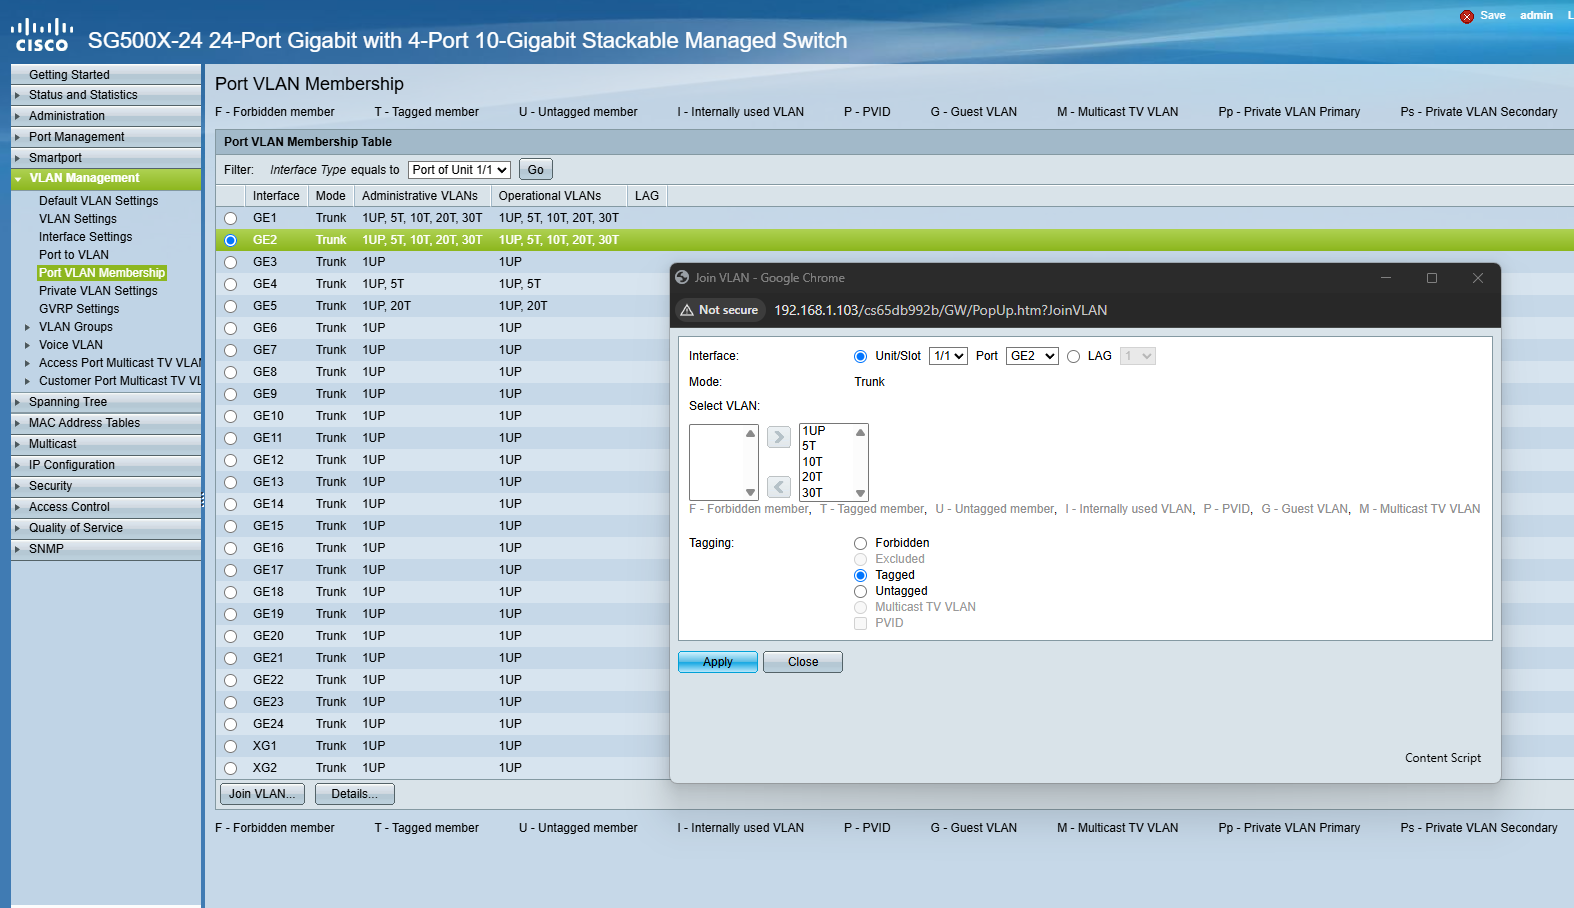Close the Join VLAN Chrome popup window
1574x908 pixels.
point(1478,278)
